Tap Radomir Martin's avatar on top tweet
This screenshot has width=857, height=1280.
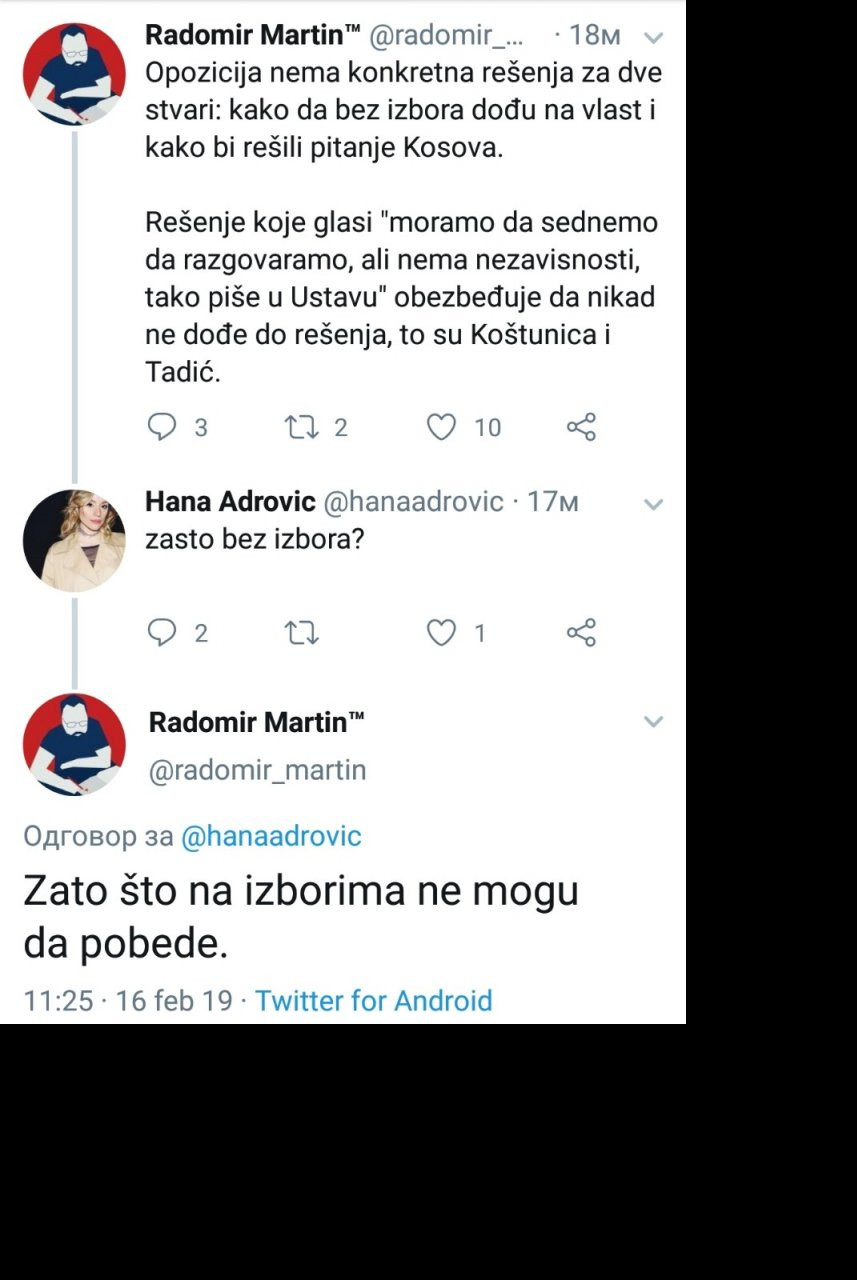tap(74, 73)
